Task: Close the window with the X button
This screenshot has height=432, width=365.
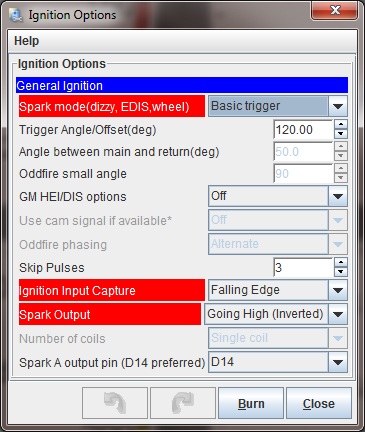Action: (335, 11)
